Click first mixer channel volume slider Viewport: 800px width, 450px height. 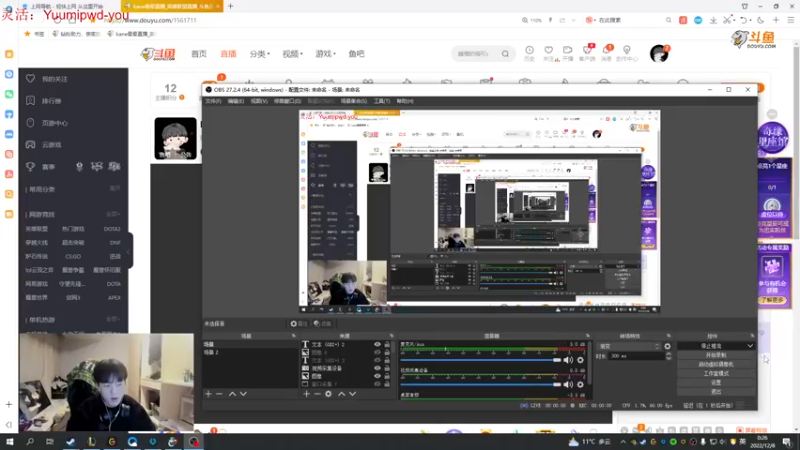[x=481, y=360]
